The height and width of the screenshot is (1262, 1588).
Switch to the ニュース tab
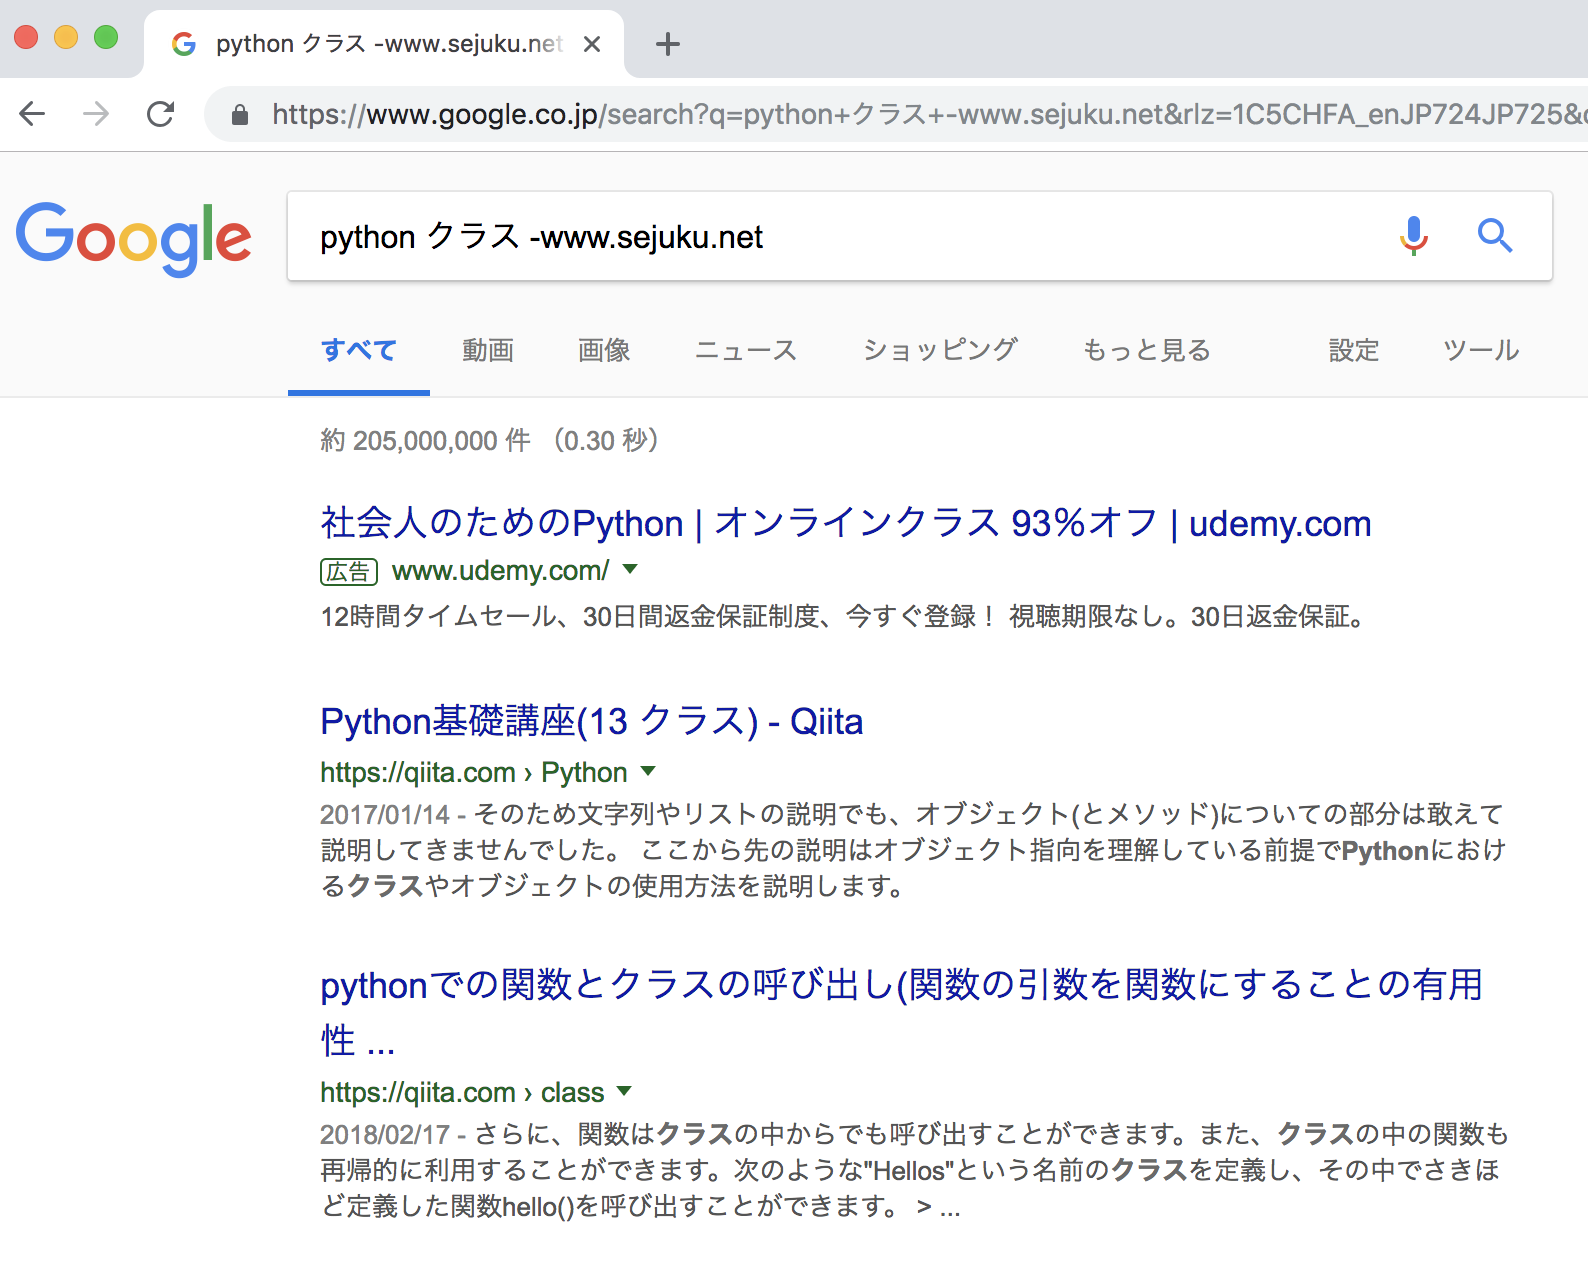[x=746, y=350]
